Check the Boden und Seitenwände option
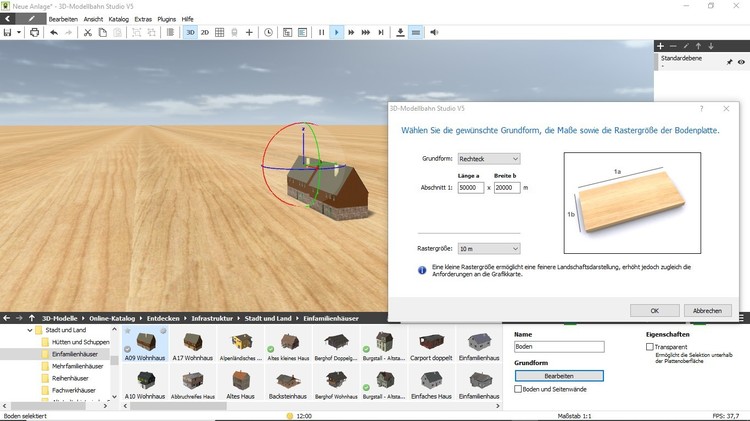Screen dimensions: 750x421 (518, 389)
